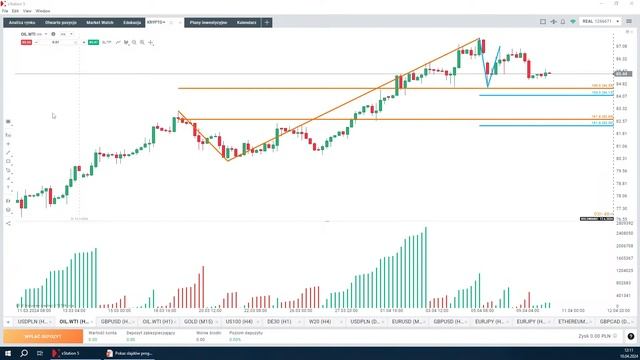The image size is (640, 360).
Task: Select the cross marker tool in left sidebar
Action: coord(8,144)
